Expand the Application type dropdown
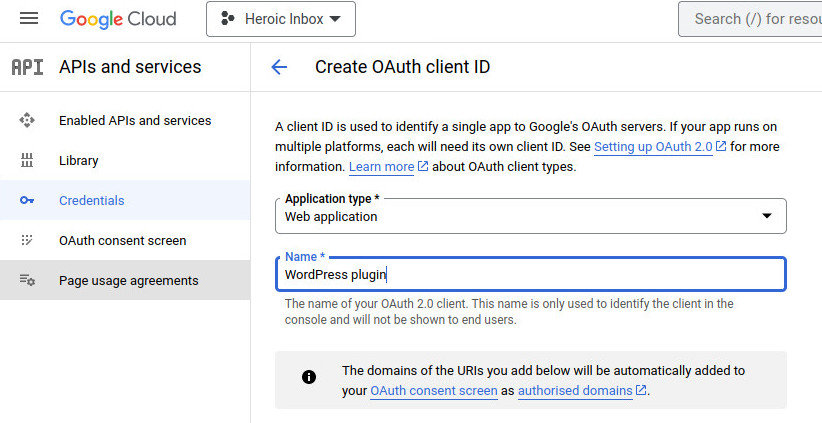This screenshot has width=822, height=423. tap(531, 216)
